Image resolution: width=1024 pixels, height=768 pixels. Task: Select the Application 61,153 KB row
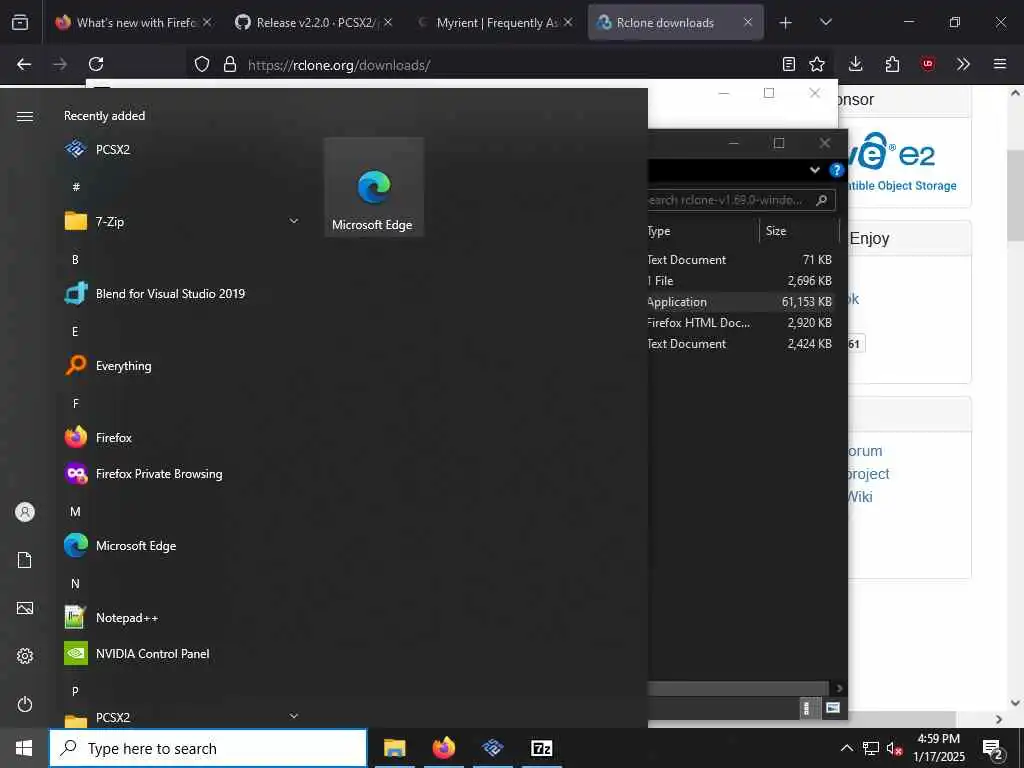[x=740, y=302]
